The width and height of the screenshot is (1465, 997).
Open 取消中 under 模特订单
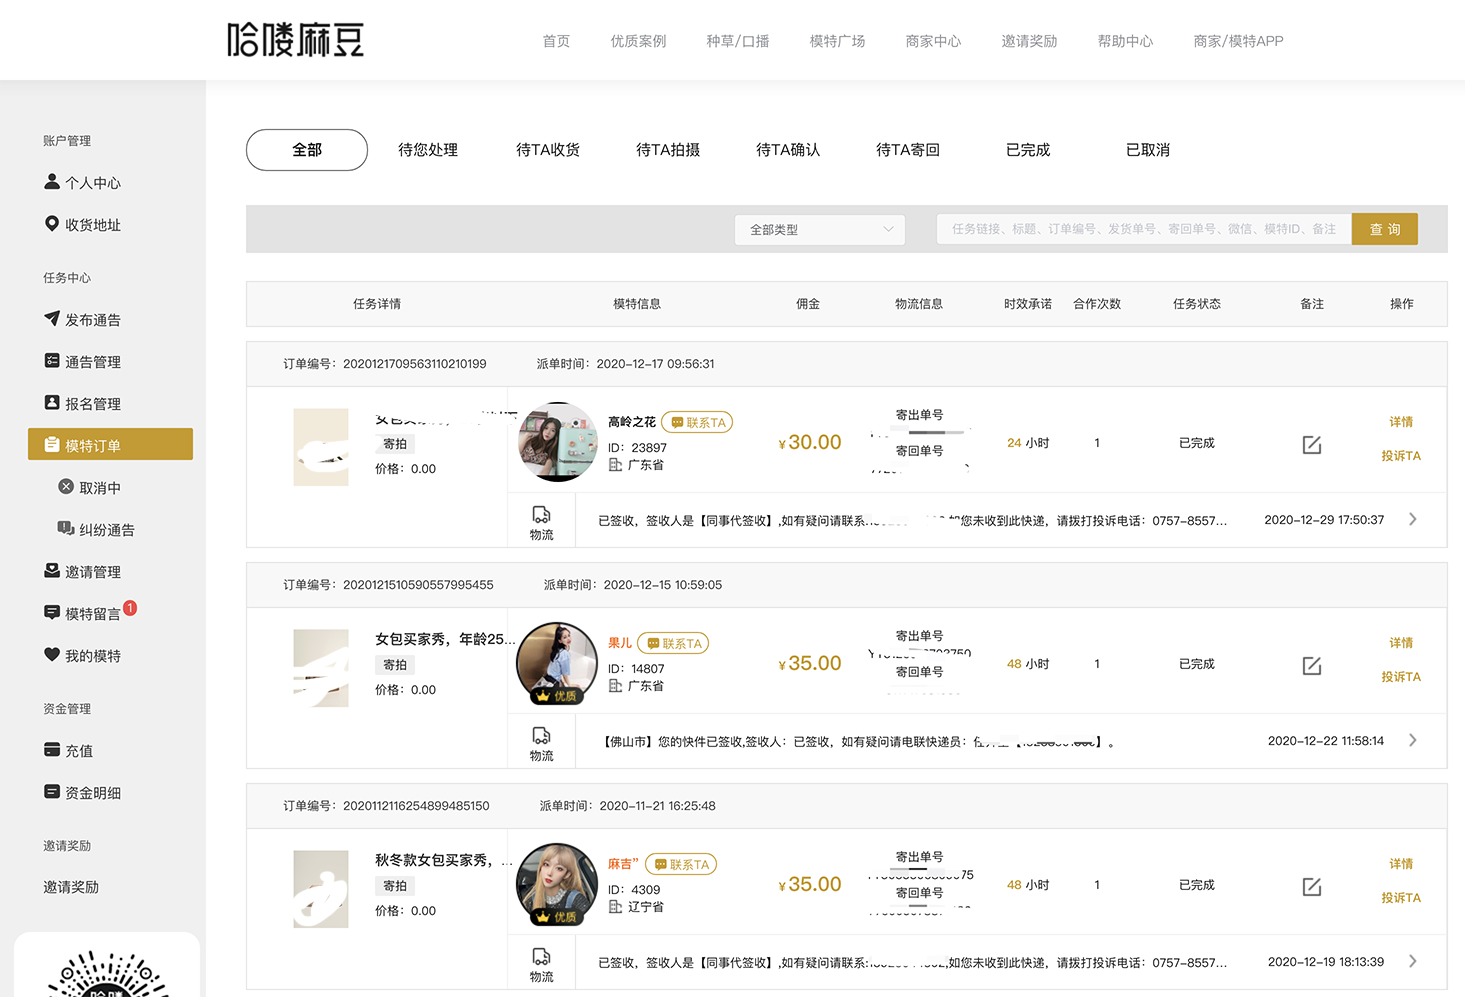pos(97,487)
